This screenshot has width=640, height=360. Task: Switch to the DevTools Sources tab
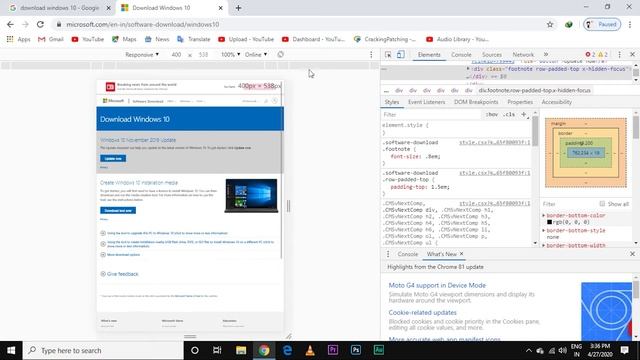(492, 55)
